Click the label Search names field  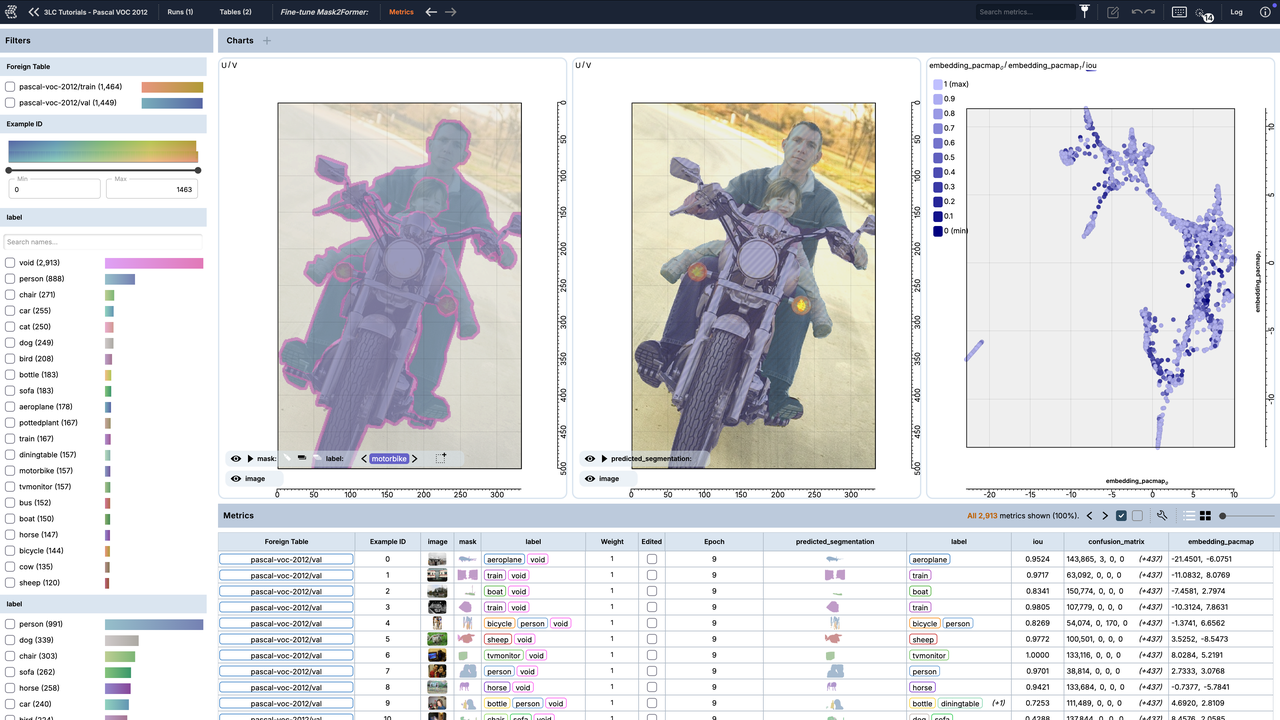click(103, 242)
